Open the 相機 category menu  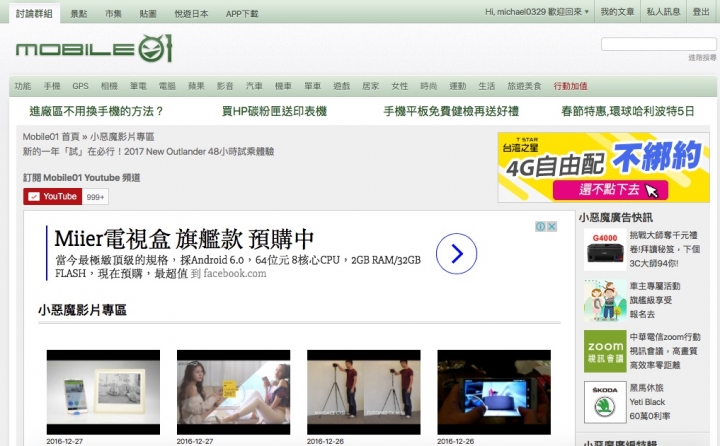109,86
